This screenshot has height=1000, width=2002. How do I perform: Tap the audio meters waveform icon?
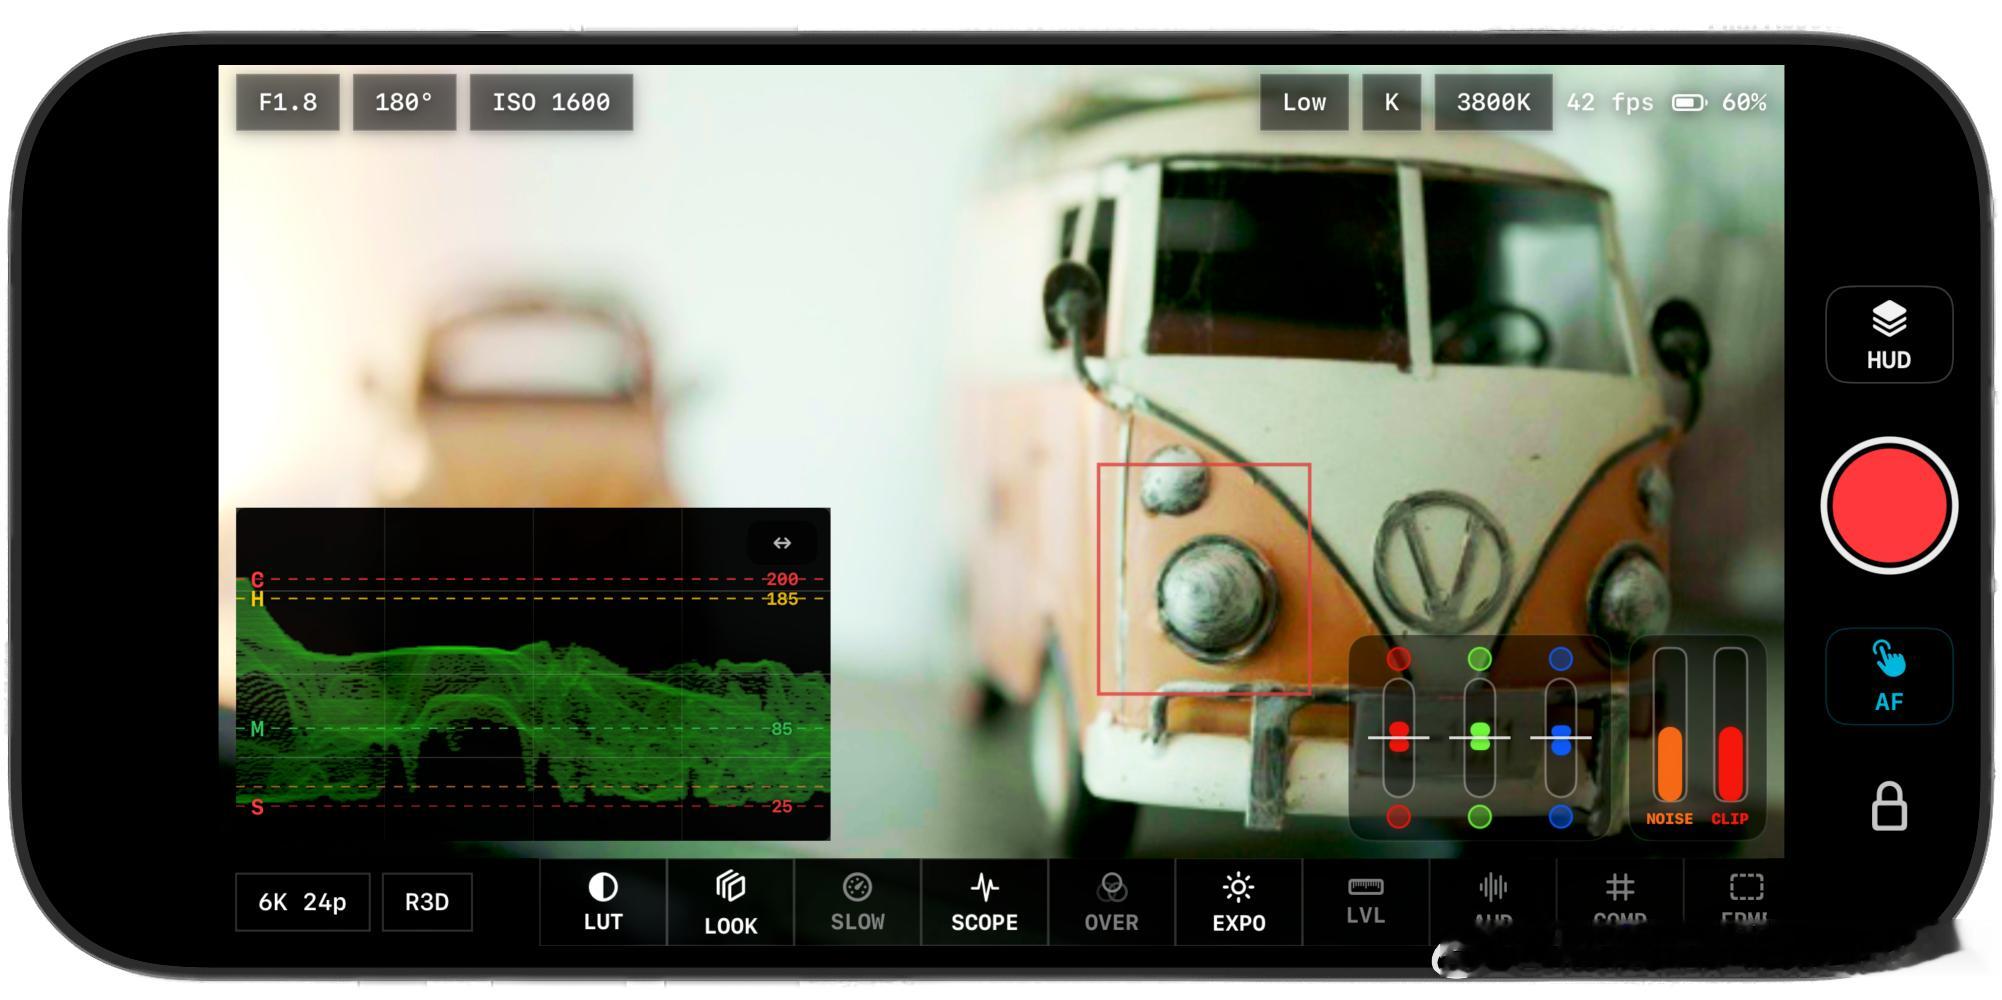pos(1493,887)
